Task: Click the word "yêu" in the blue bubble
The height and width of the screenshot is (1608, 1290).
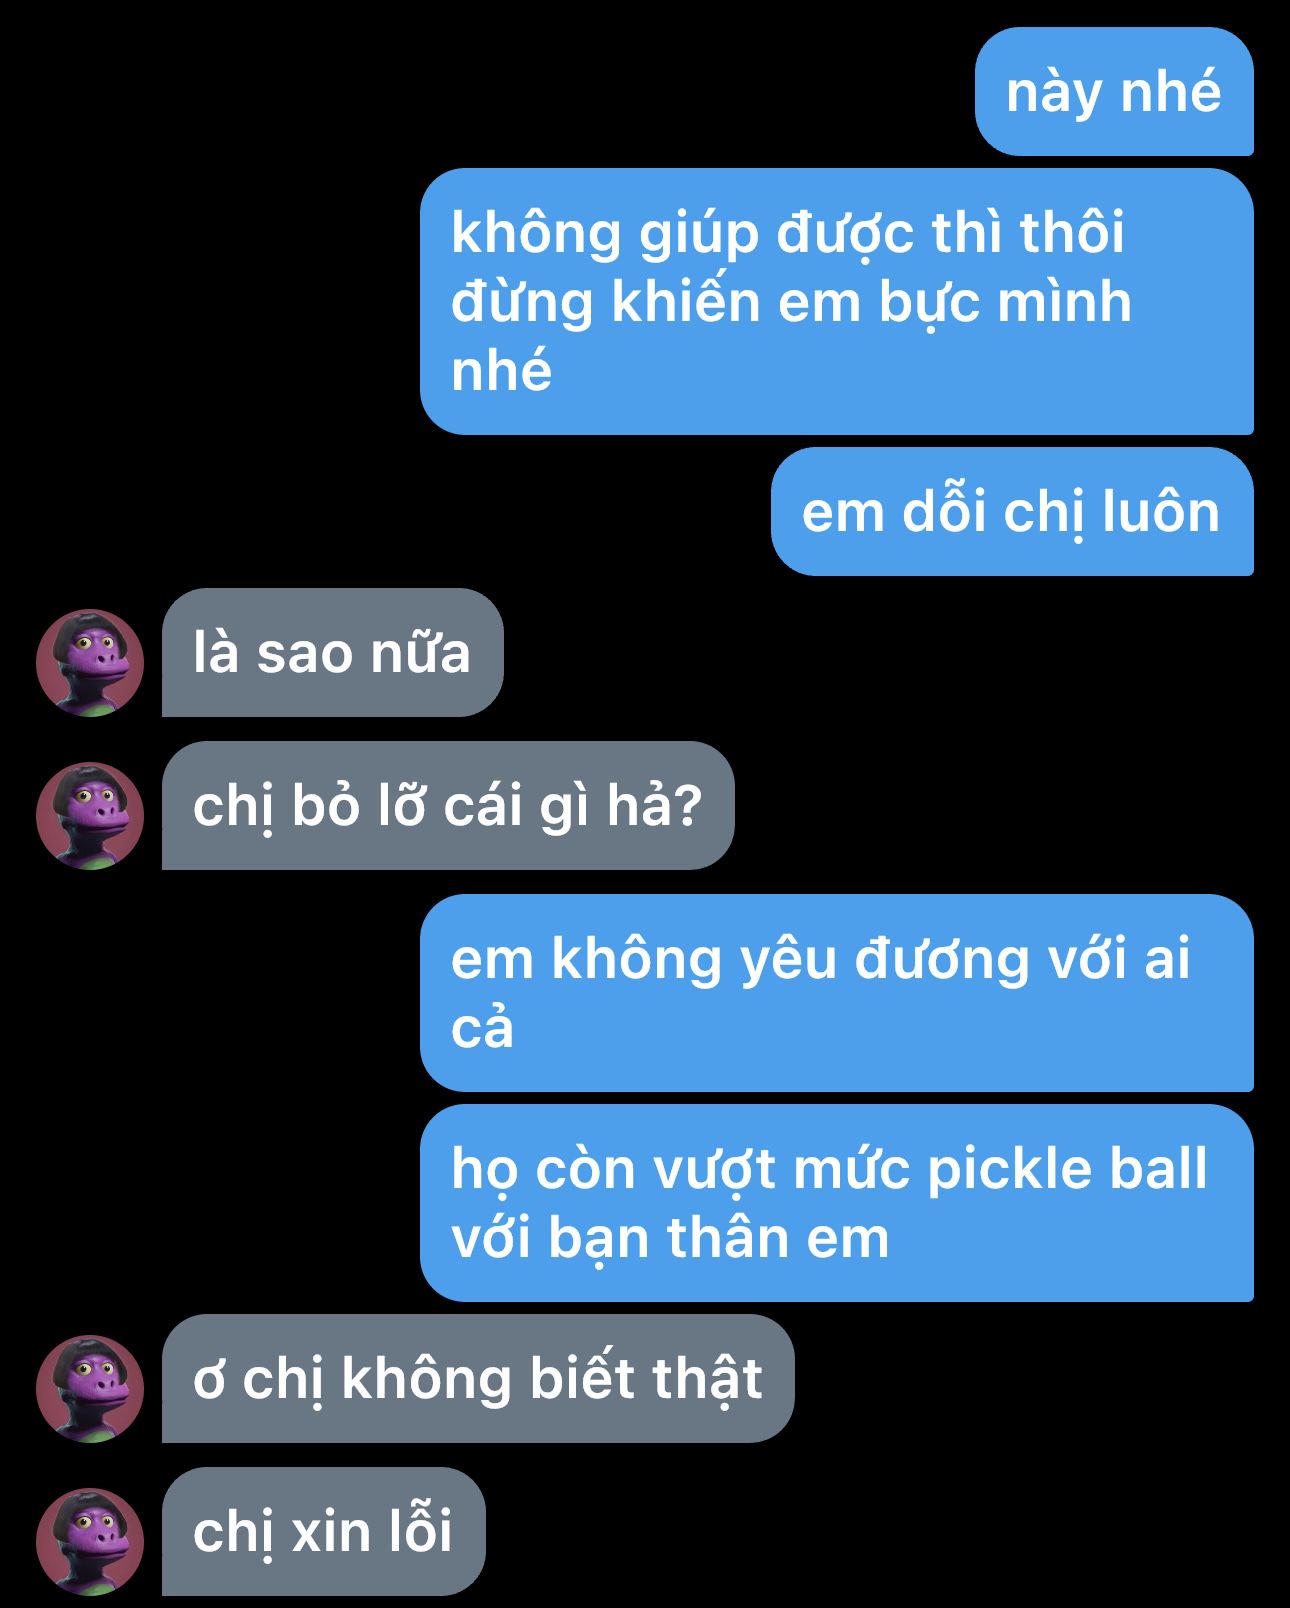Action: [x=788, y=958]
